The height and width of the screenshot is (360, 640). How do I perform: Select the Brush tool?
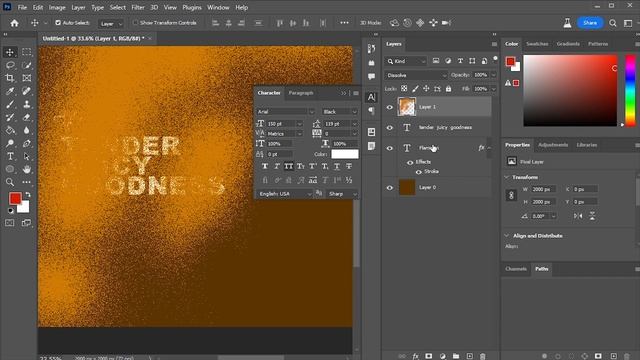10,104
